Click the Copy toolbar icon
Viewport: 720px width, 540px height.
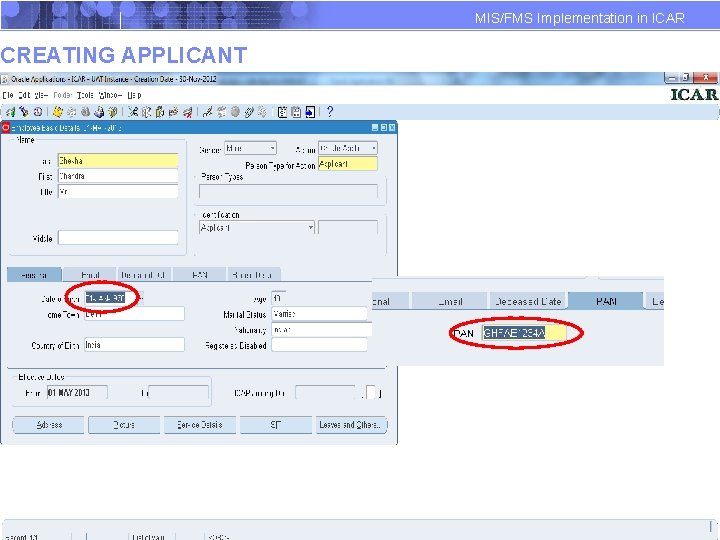[x=146, y=112]
